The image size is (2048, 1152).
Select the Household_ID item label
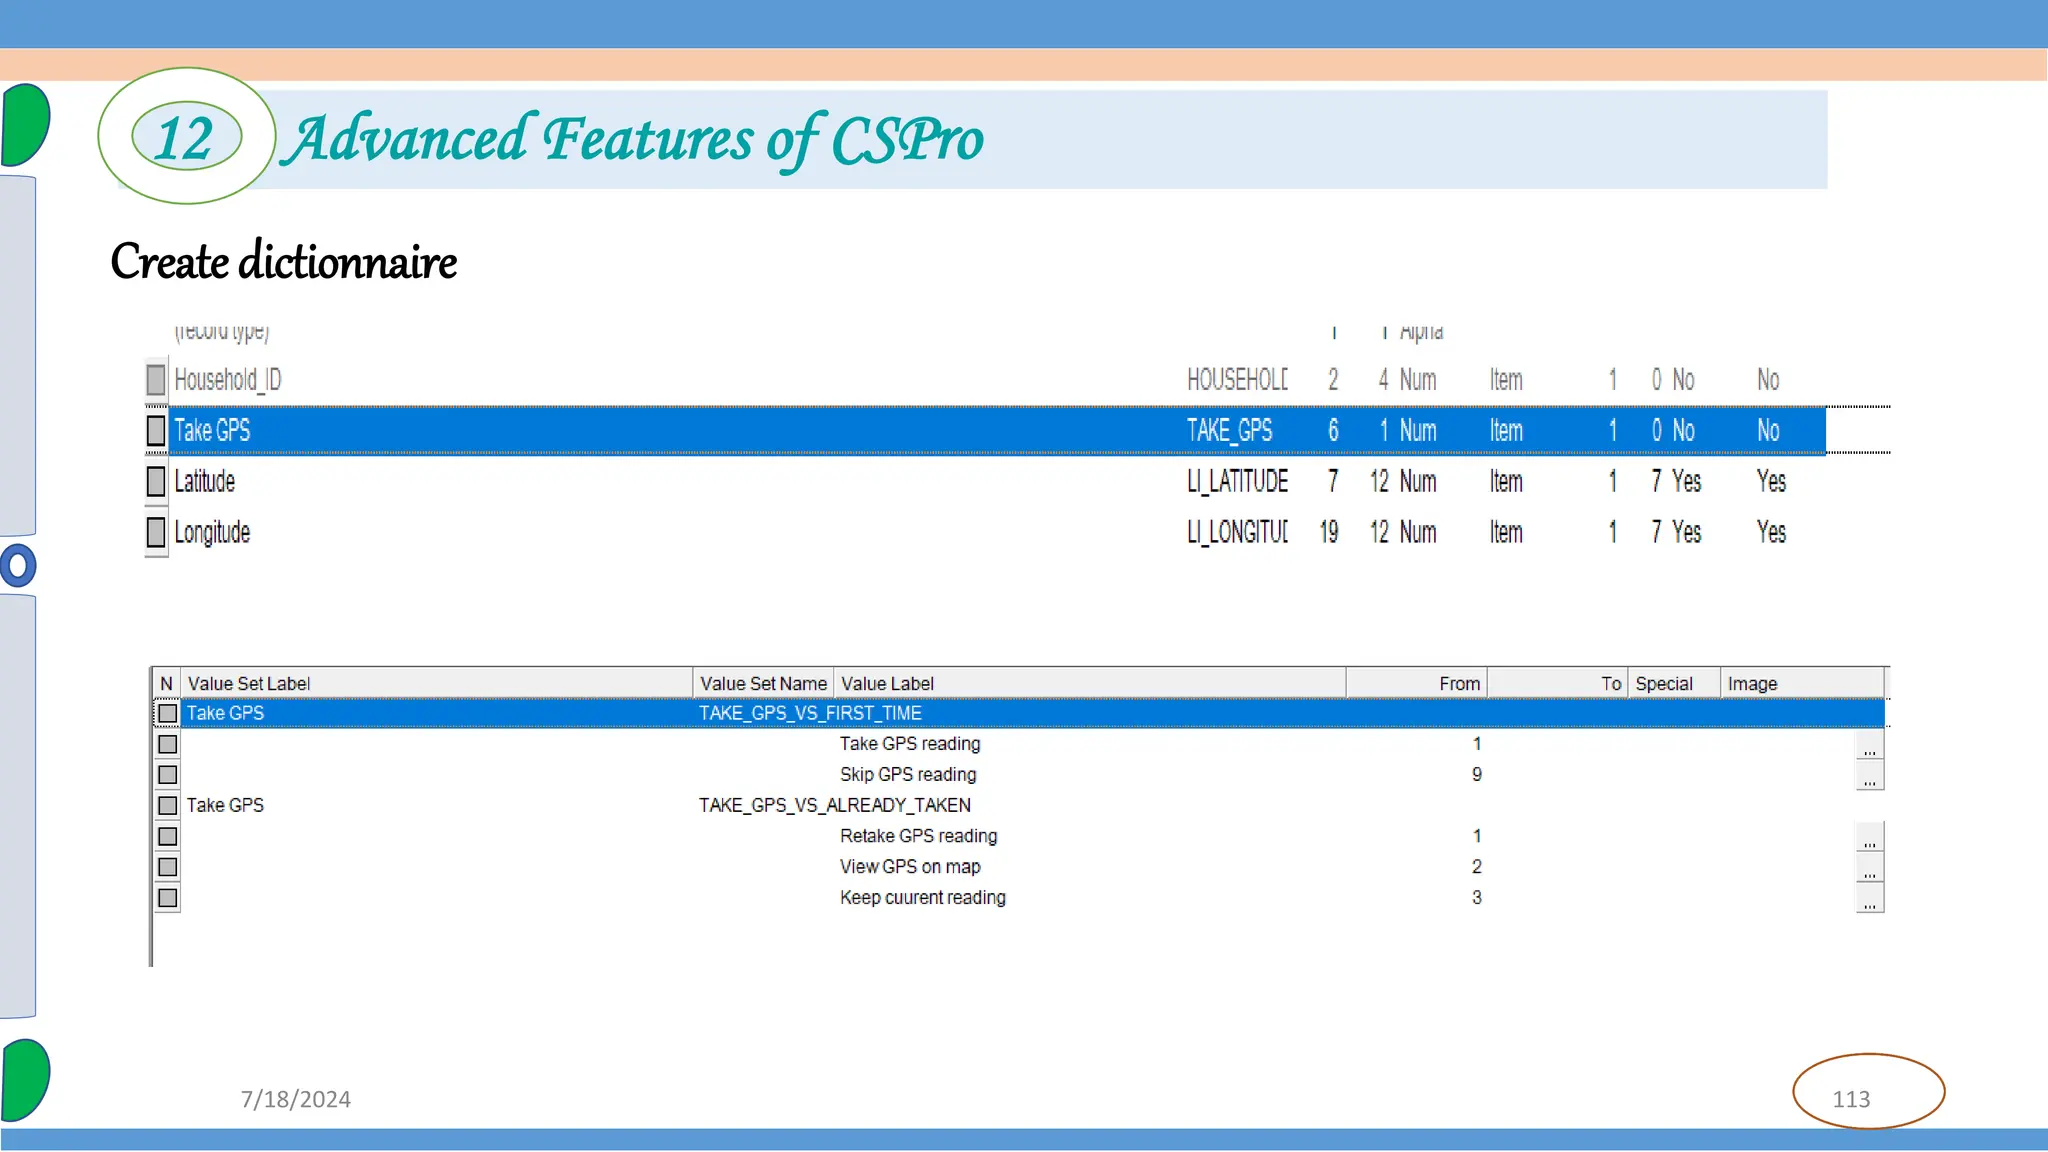[x=228, y=380]
